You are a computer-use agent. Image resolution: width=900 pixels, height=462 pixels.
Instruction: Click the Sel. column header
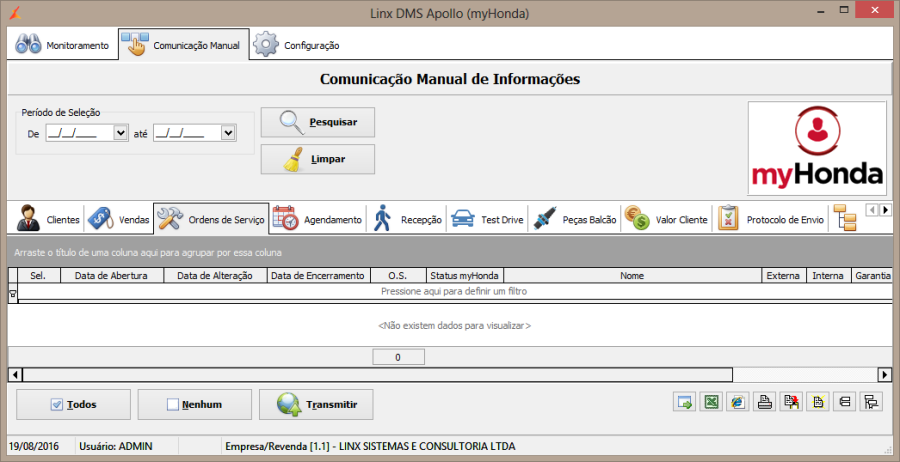click(39, 275)
